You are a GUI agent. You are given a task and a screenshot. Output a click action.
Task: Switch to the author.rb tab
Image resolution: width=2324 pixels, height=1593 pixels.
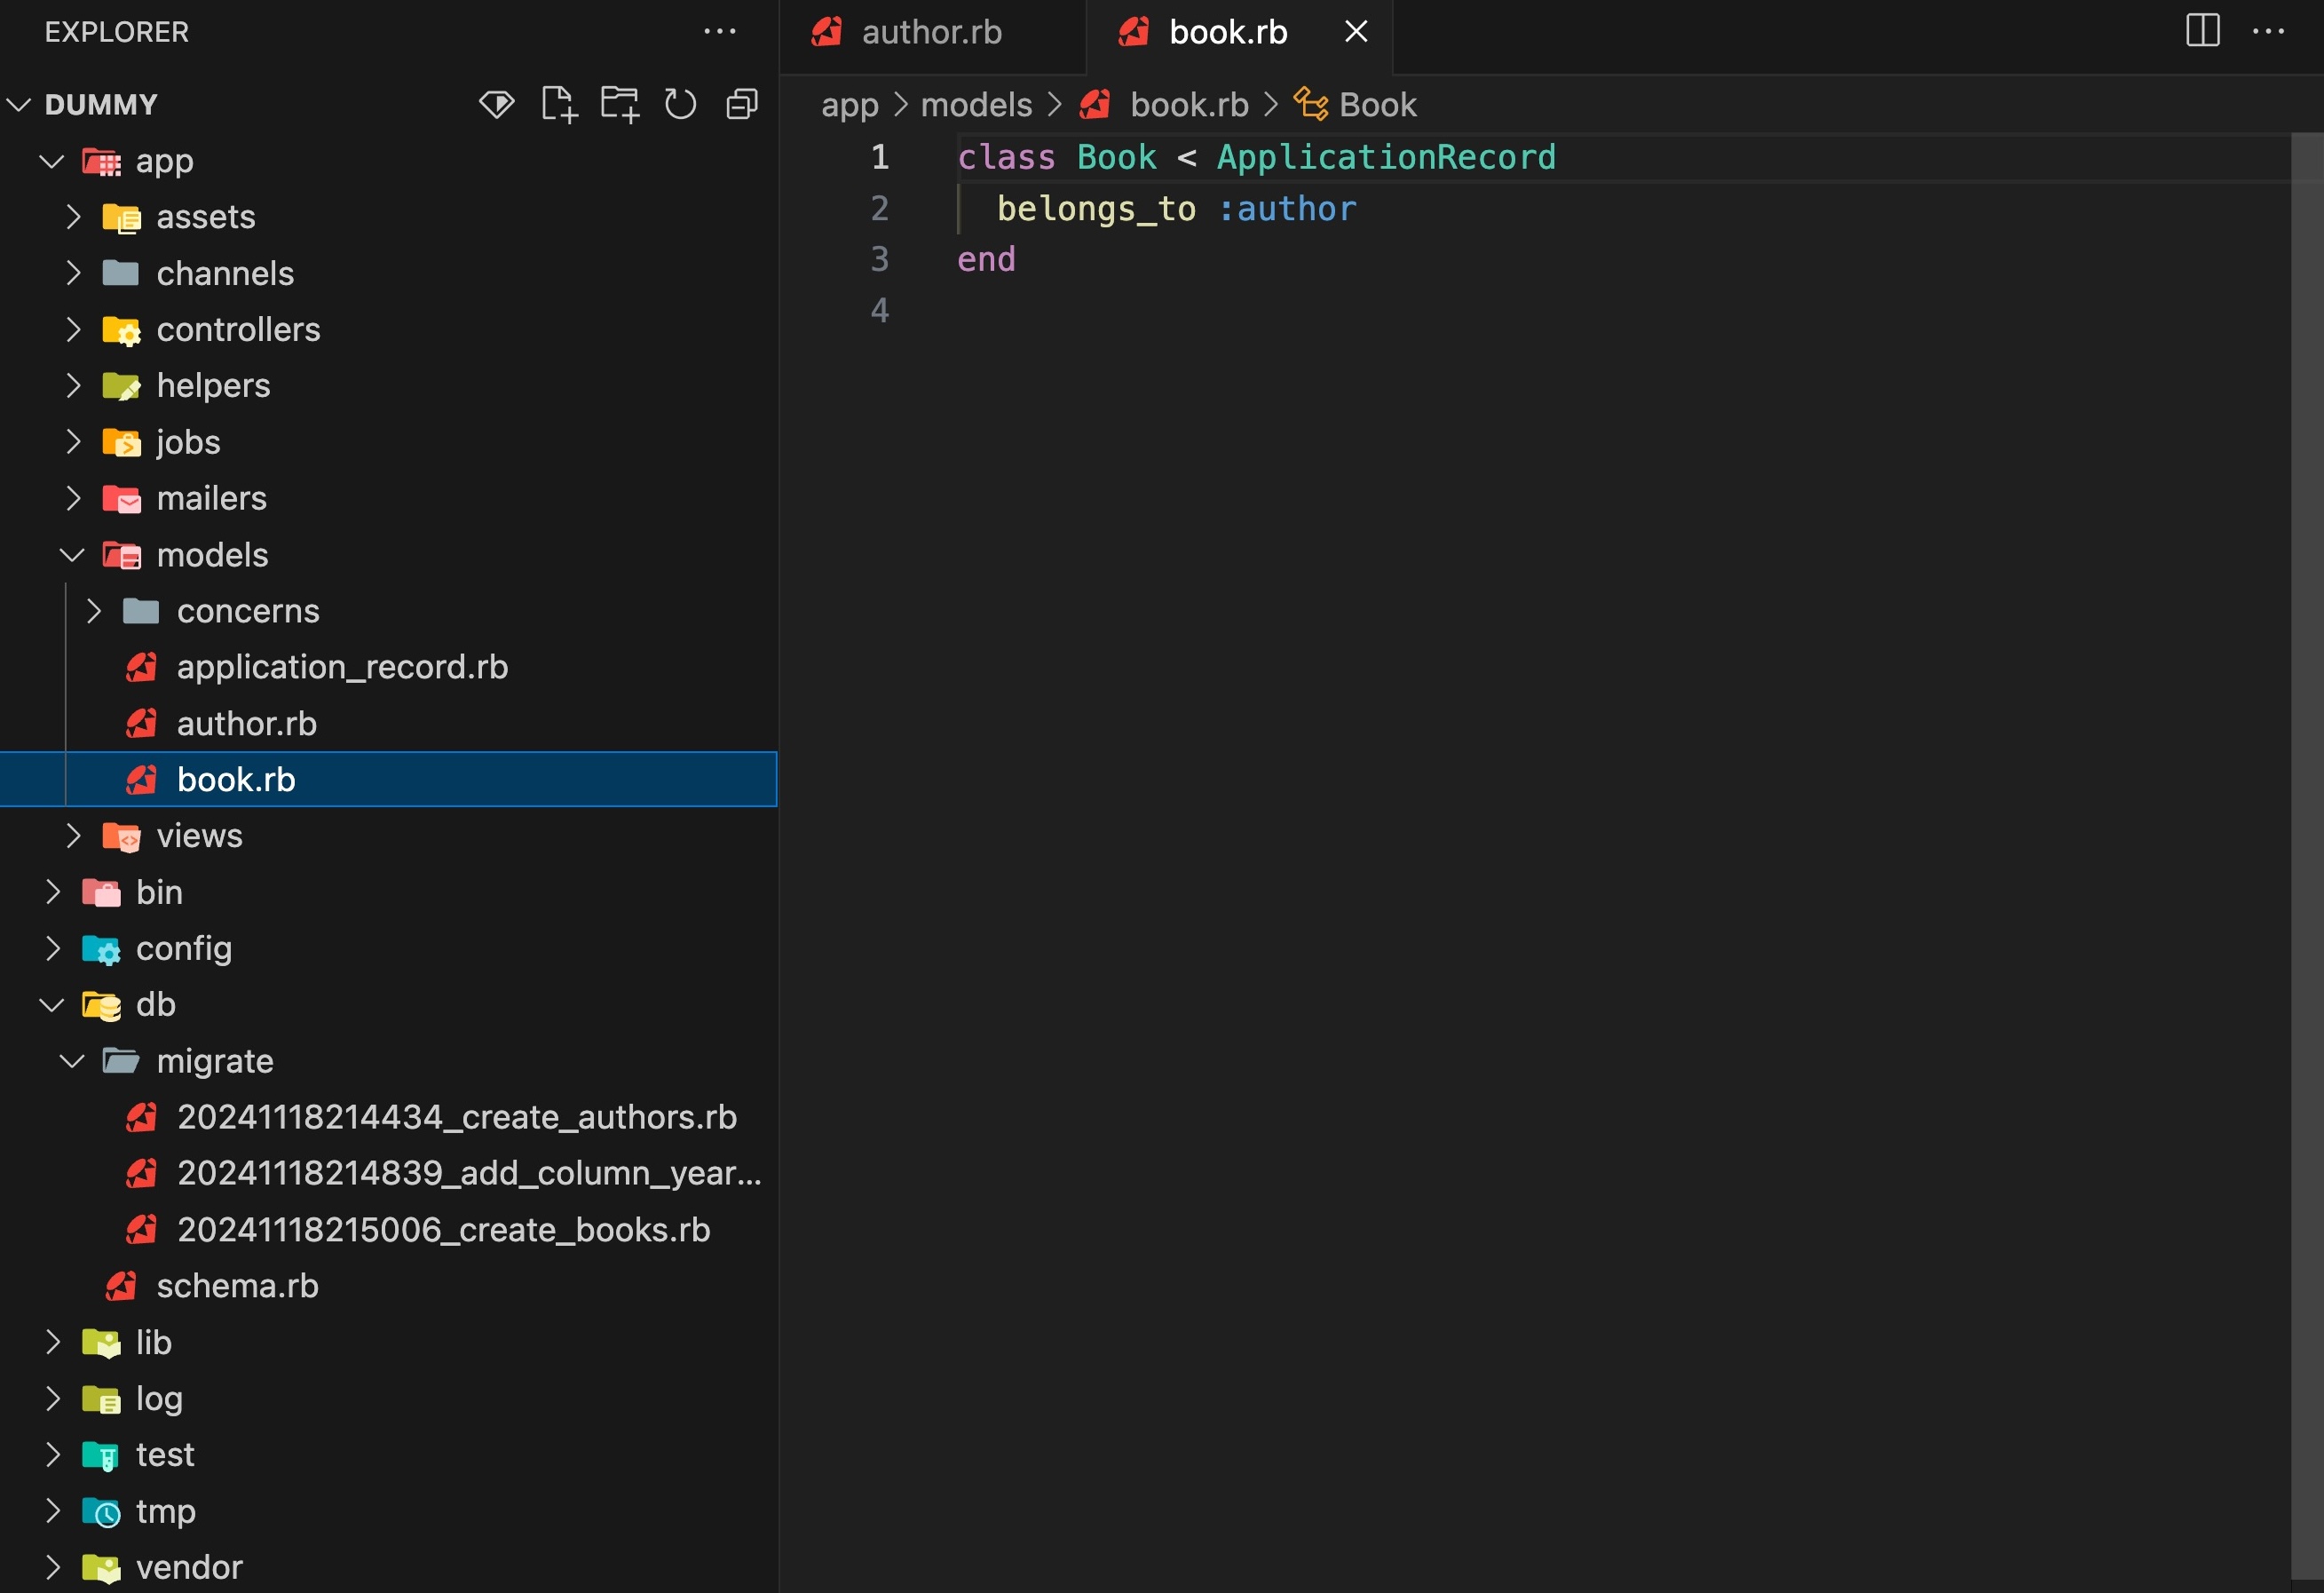click(930, 32)
